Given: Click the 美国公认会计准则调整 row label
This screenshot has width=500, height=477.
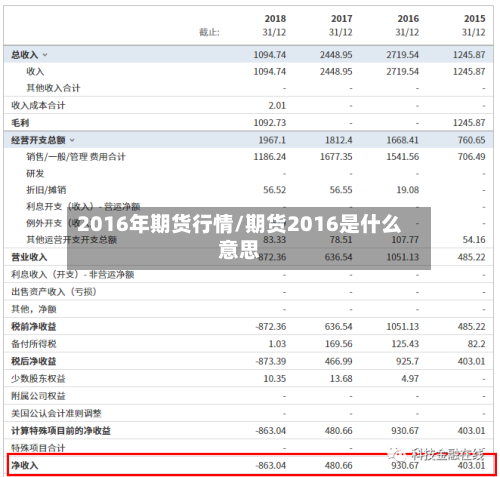Looking at the screenshot, I should pos(56,414).
